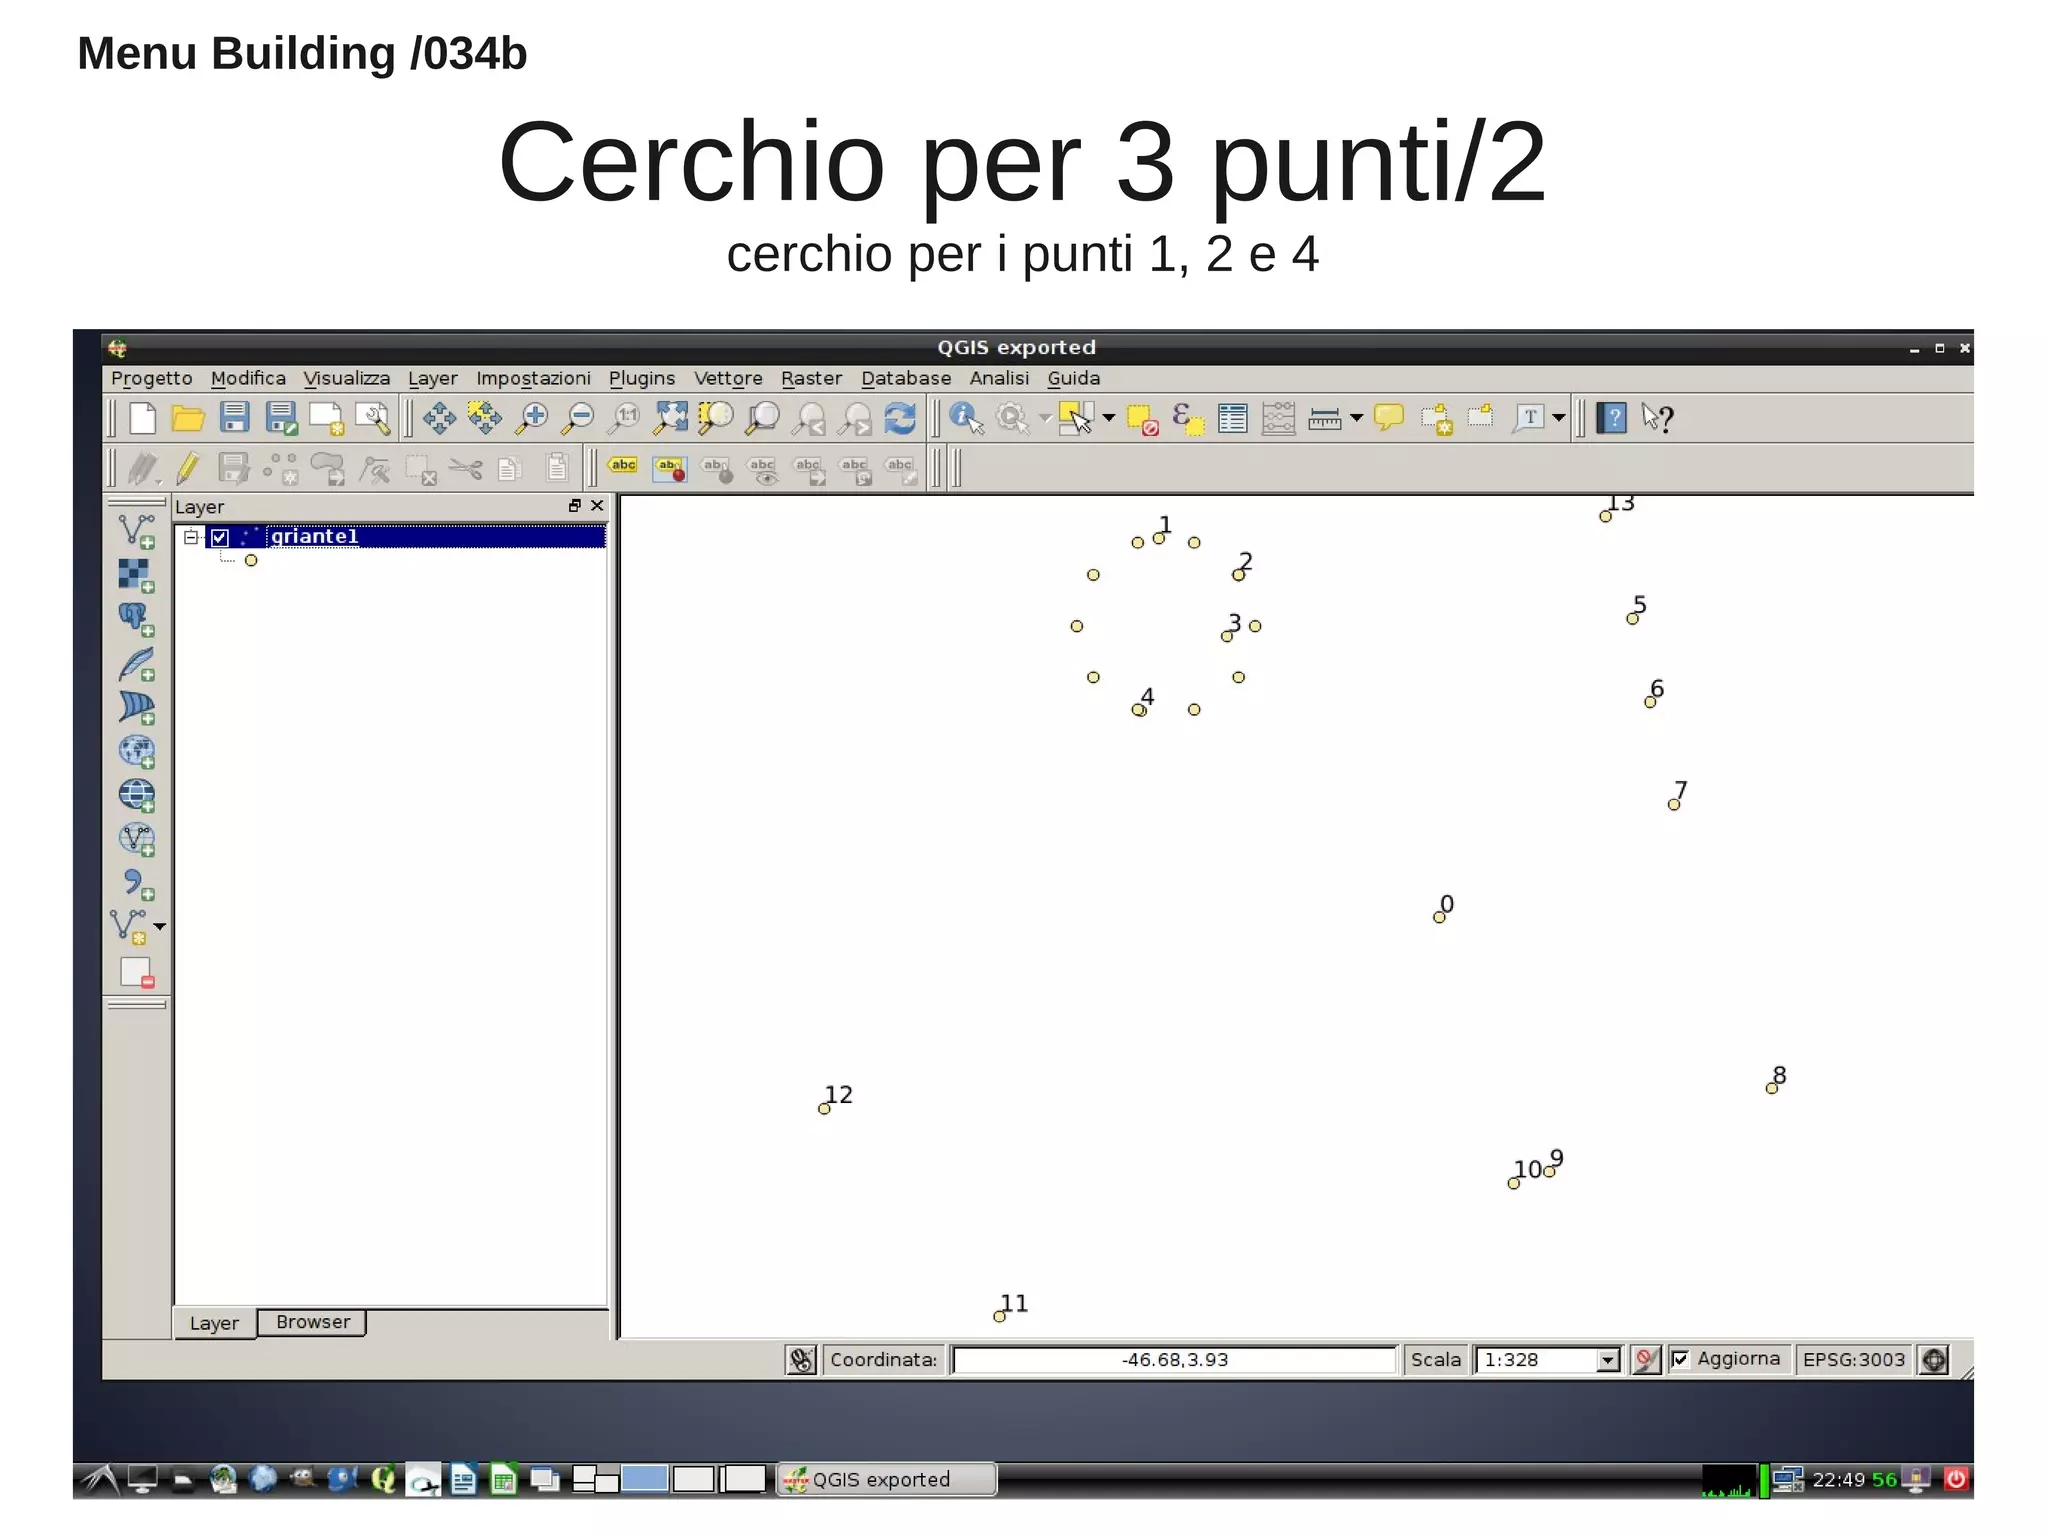Screen dimensions: 2048x1535
Task: Toggle extents display beside Coordinata
Action: click(x=802, y=1360)
